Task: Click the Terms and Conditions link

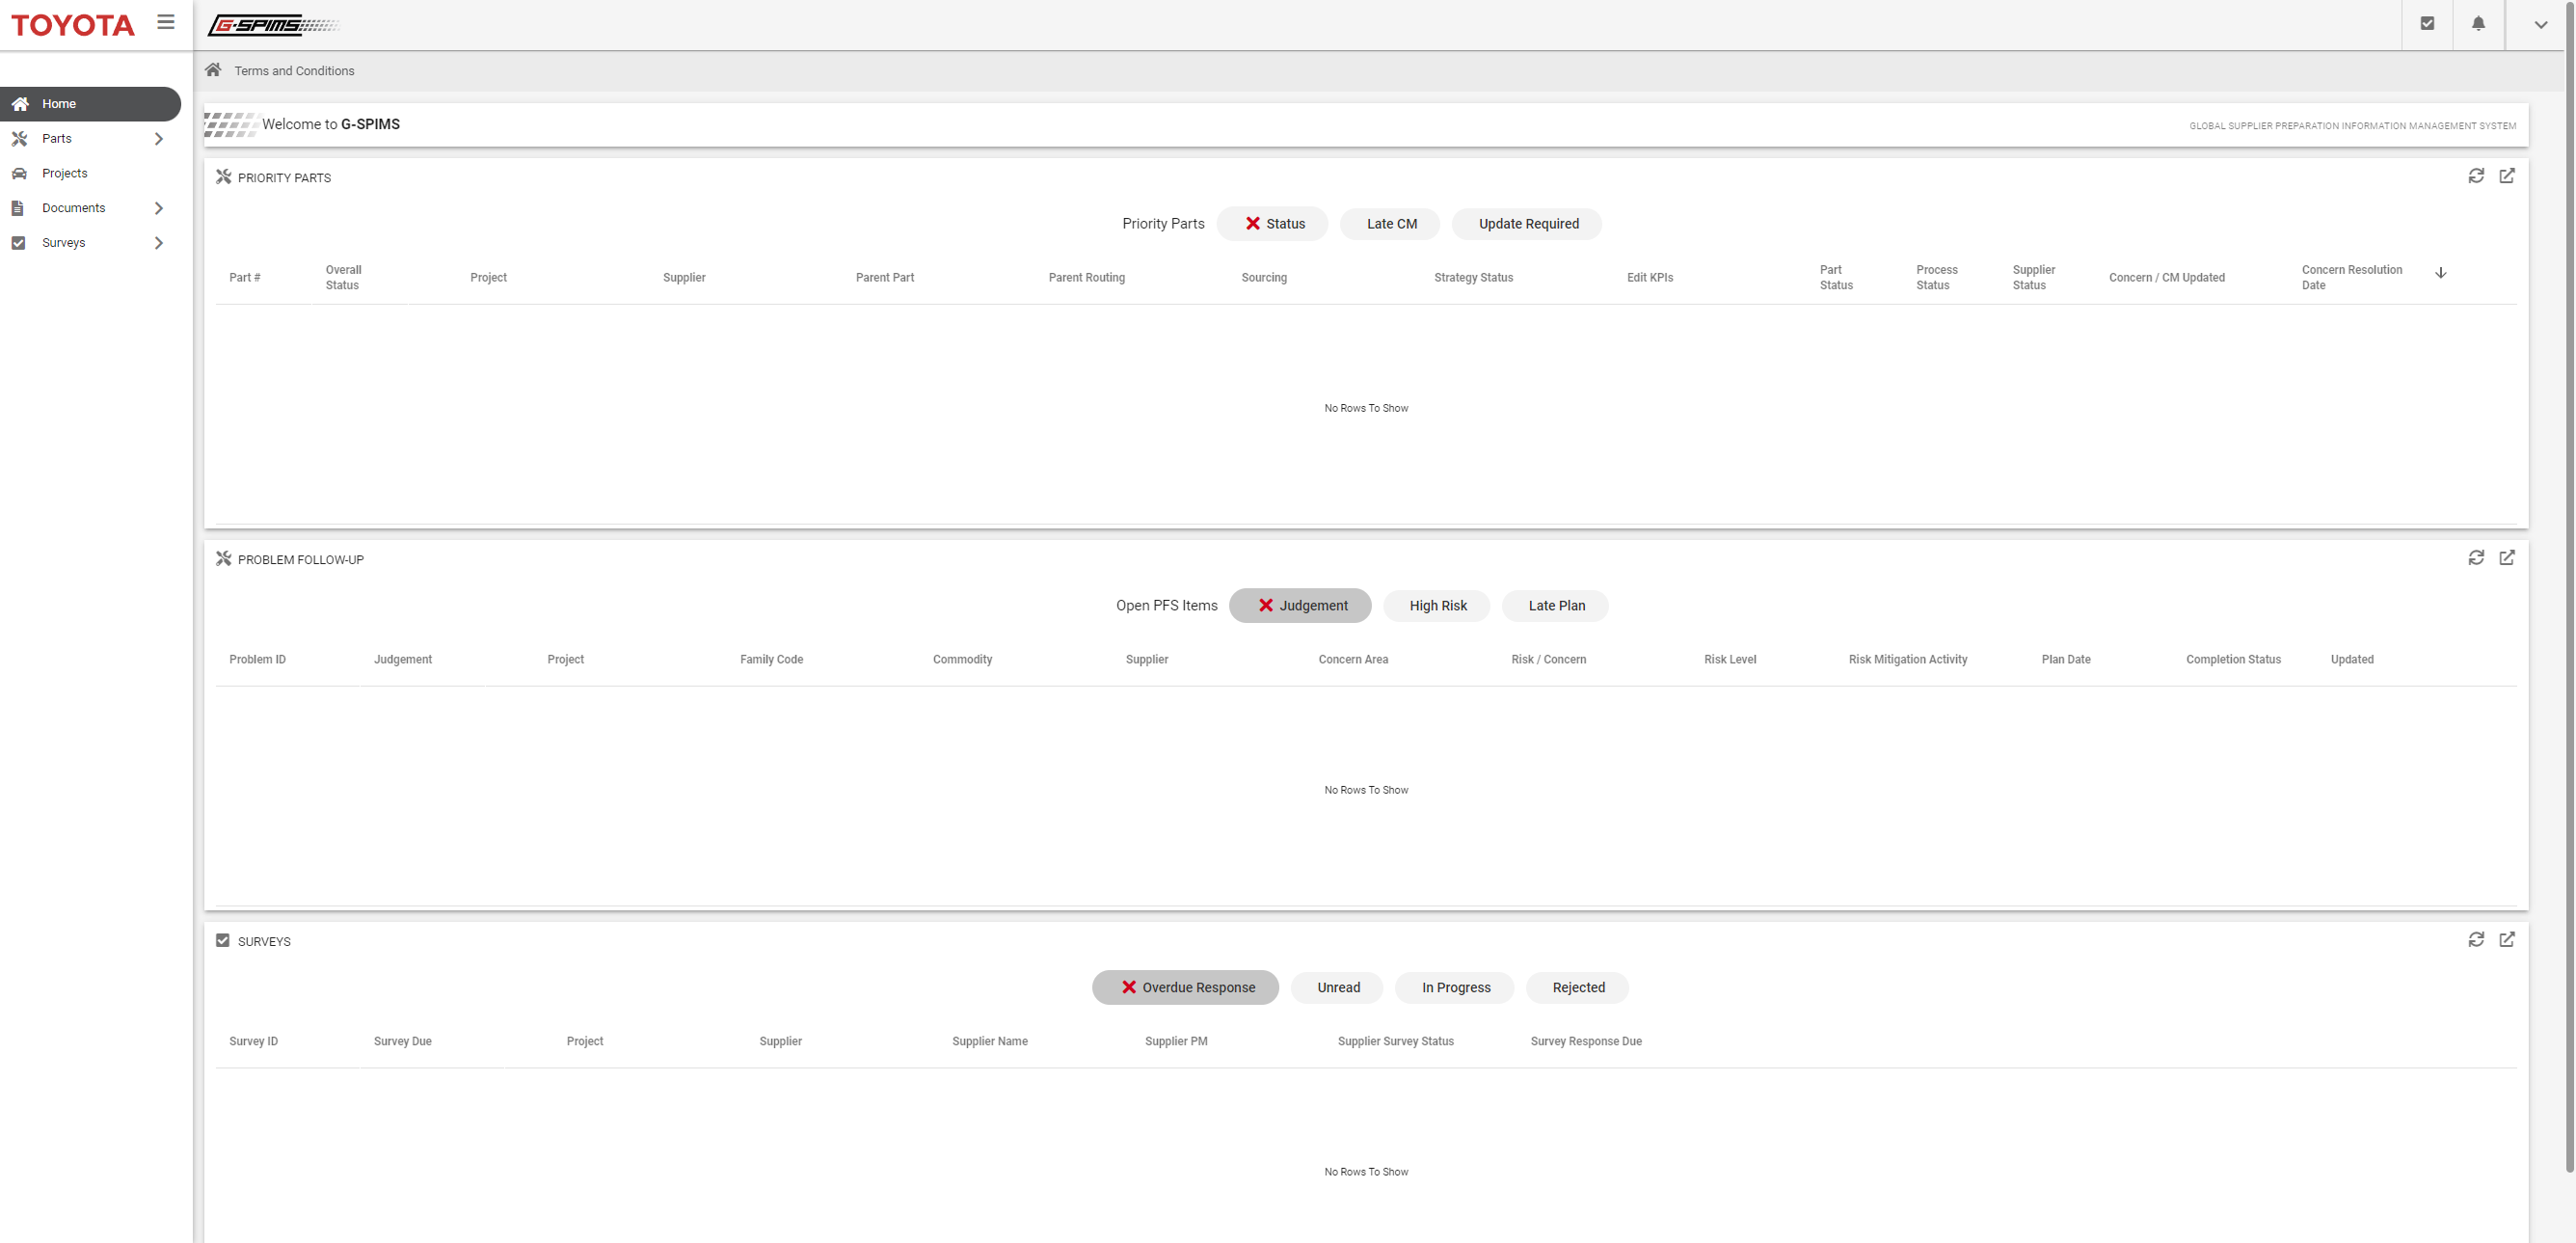Action: click(294, 71)
